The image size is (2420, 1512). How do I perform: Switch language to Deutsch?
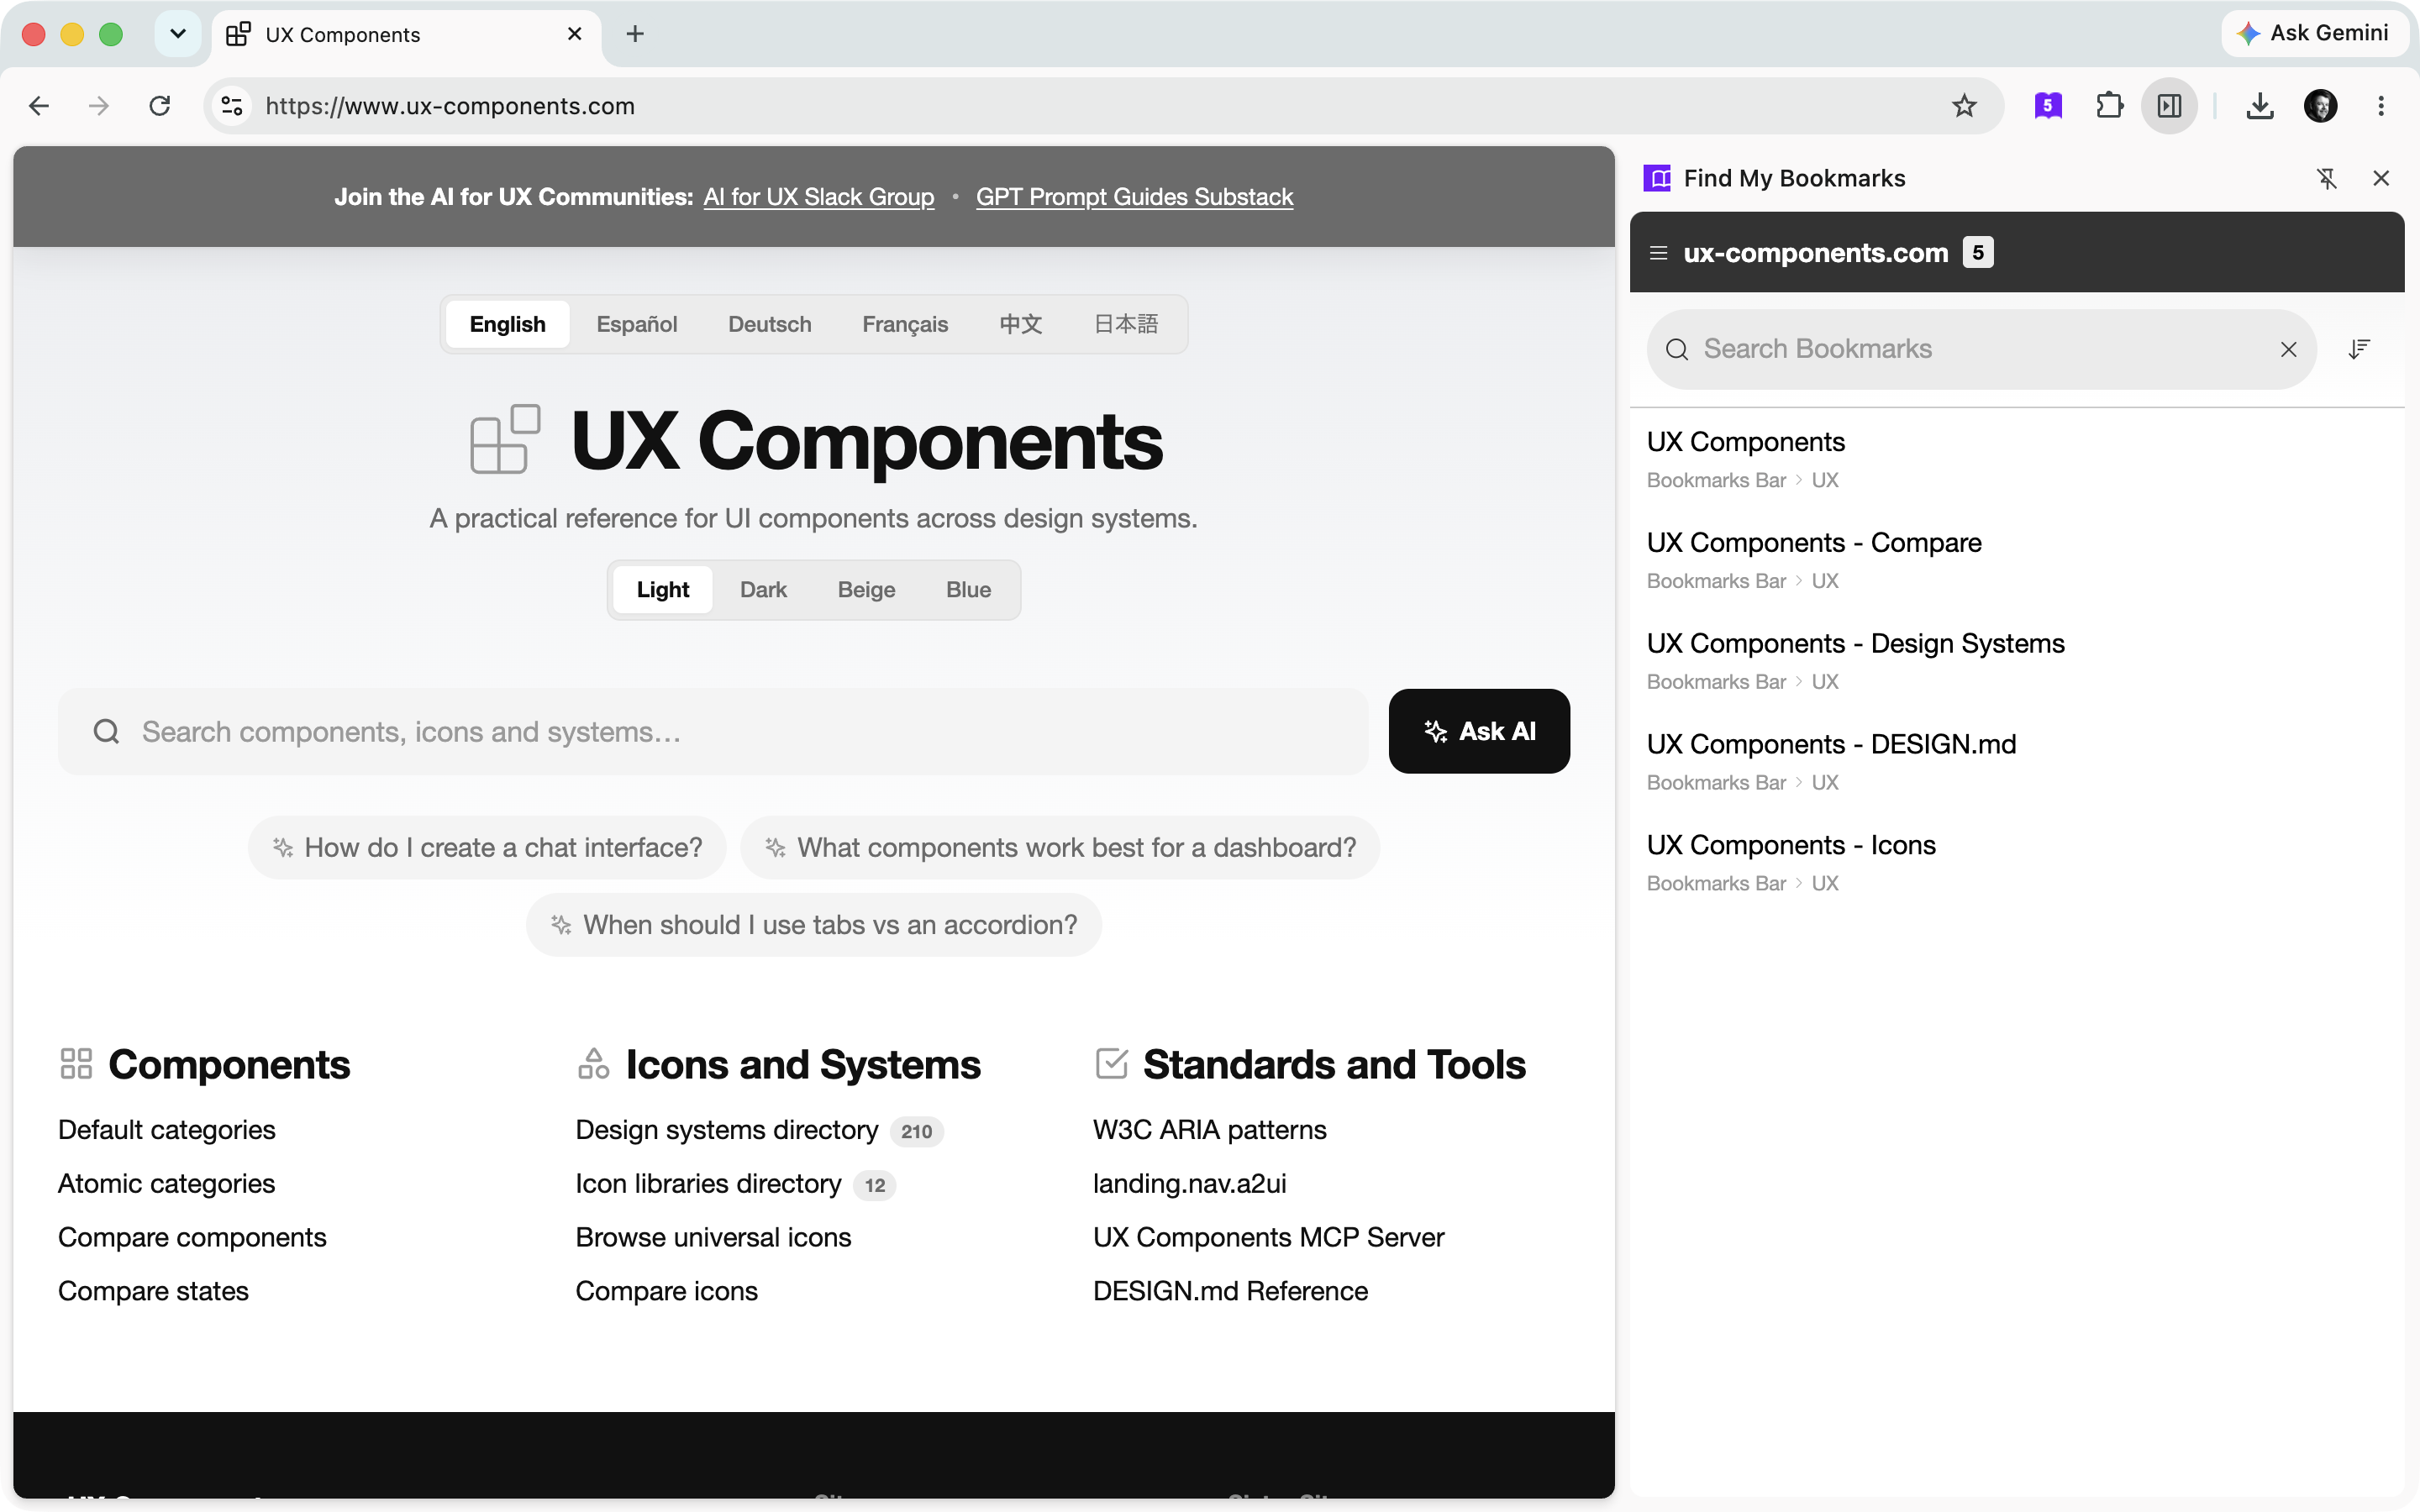point(769,324)
